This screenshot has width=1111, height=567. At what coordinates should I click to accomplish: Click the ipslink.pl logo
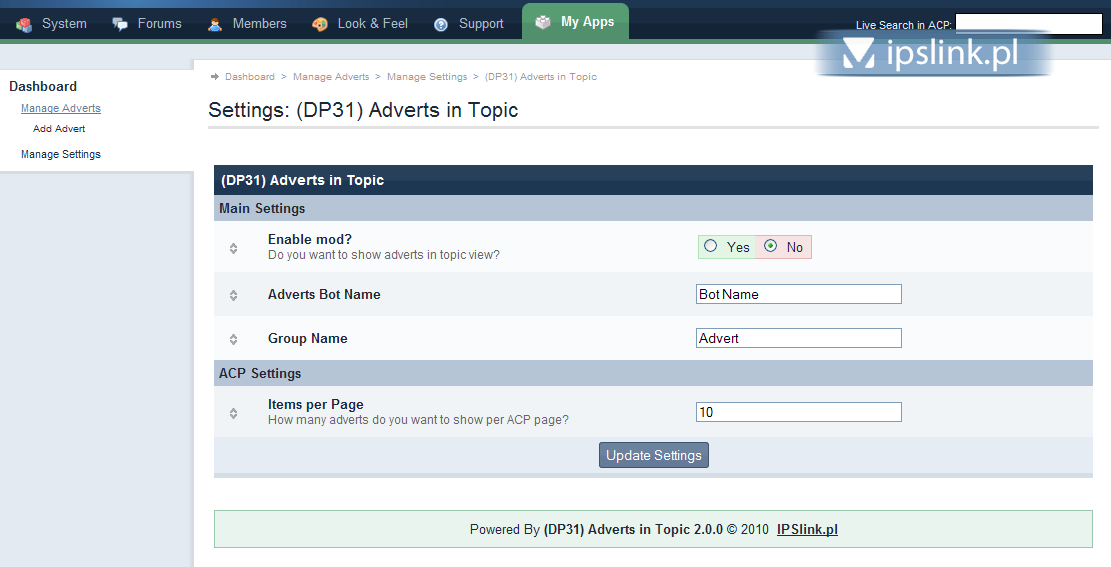(932, 53)
